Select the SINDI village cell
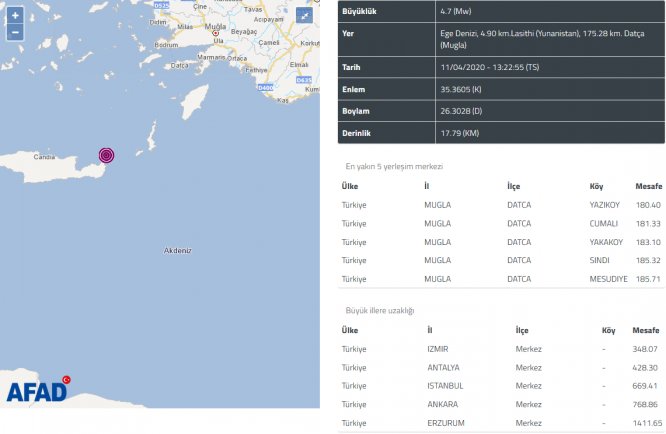 click(599, 260)
